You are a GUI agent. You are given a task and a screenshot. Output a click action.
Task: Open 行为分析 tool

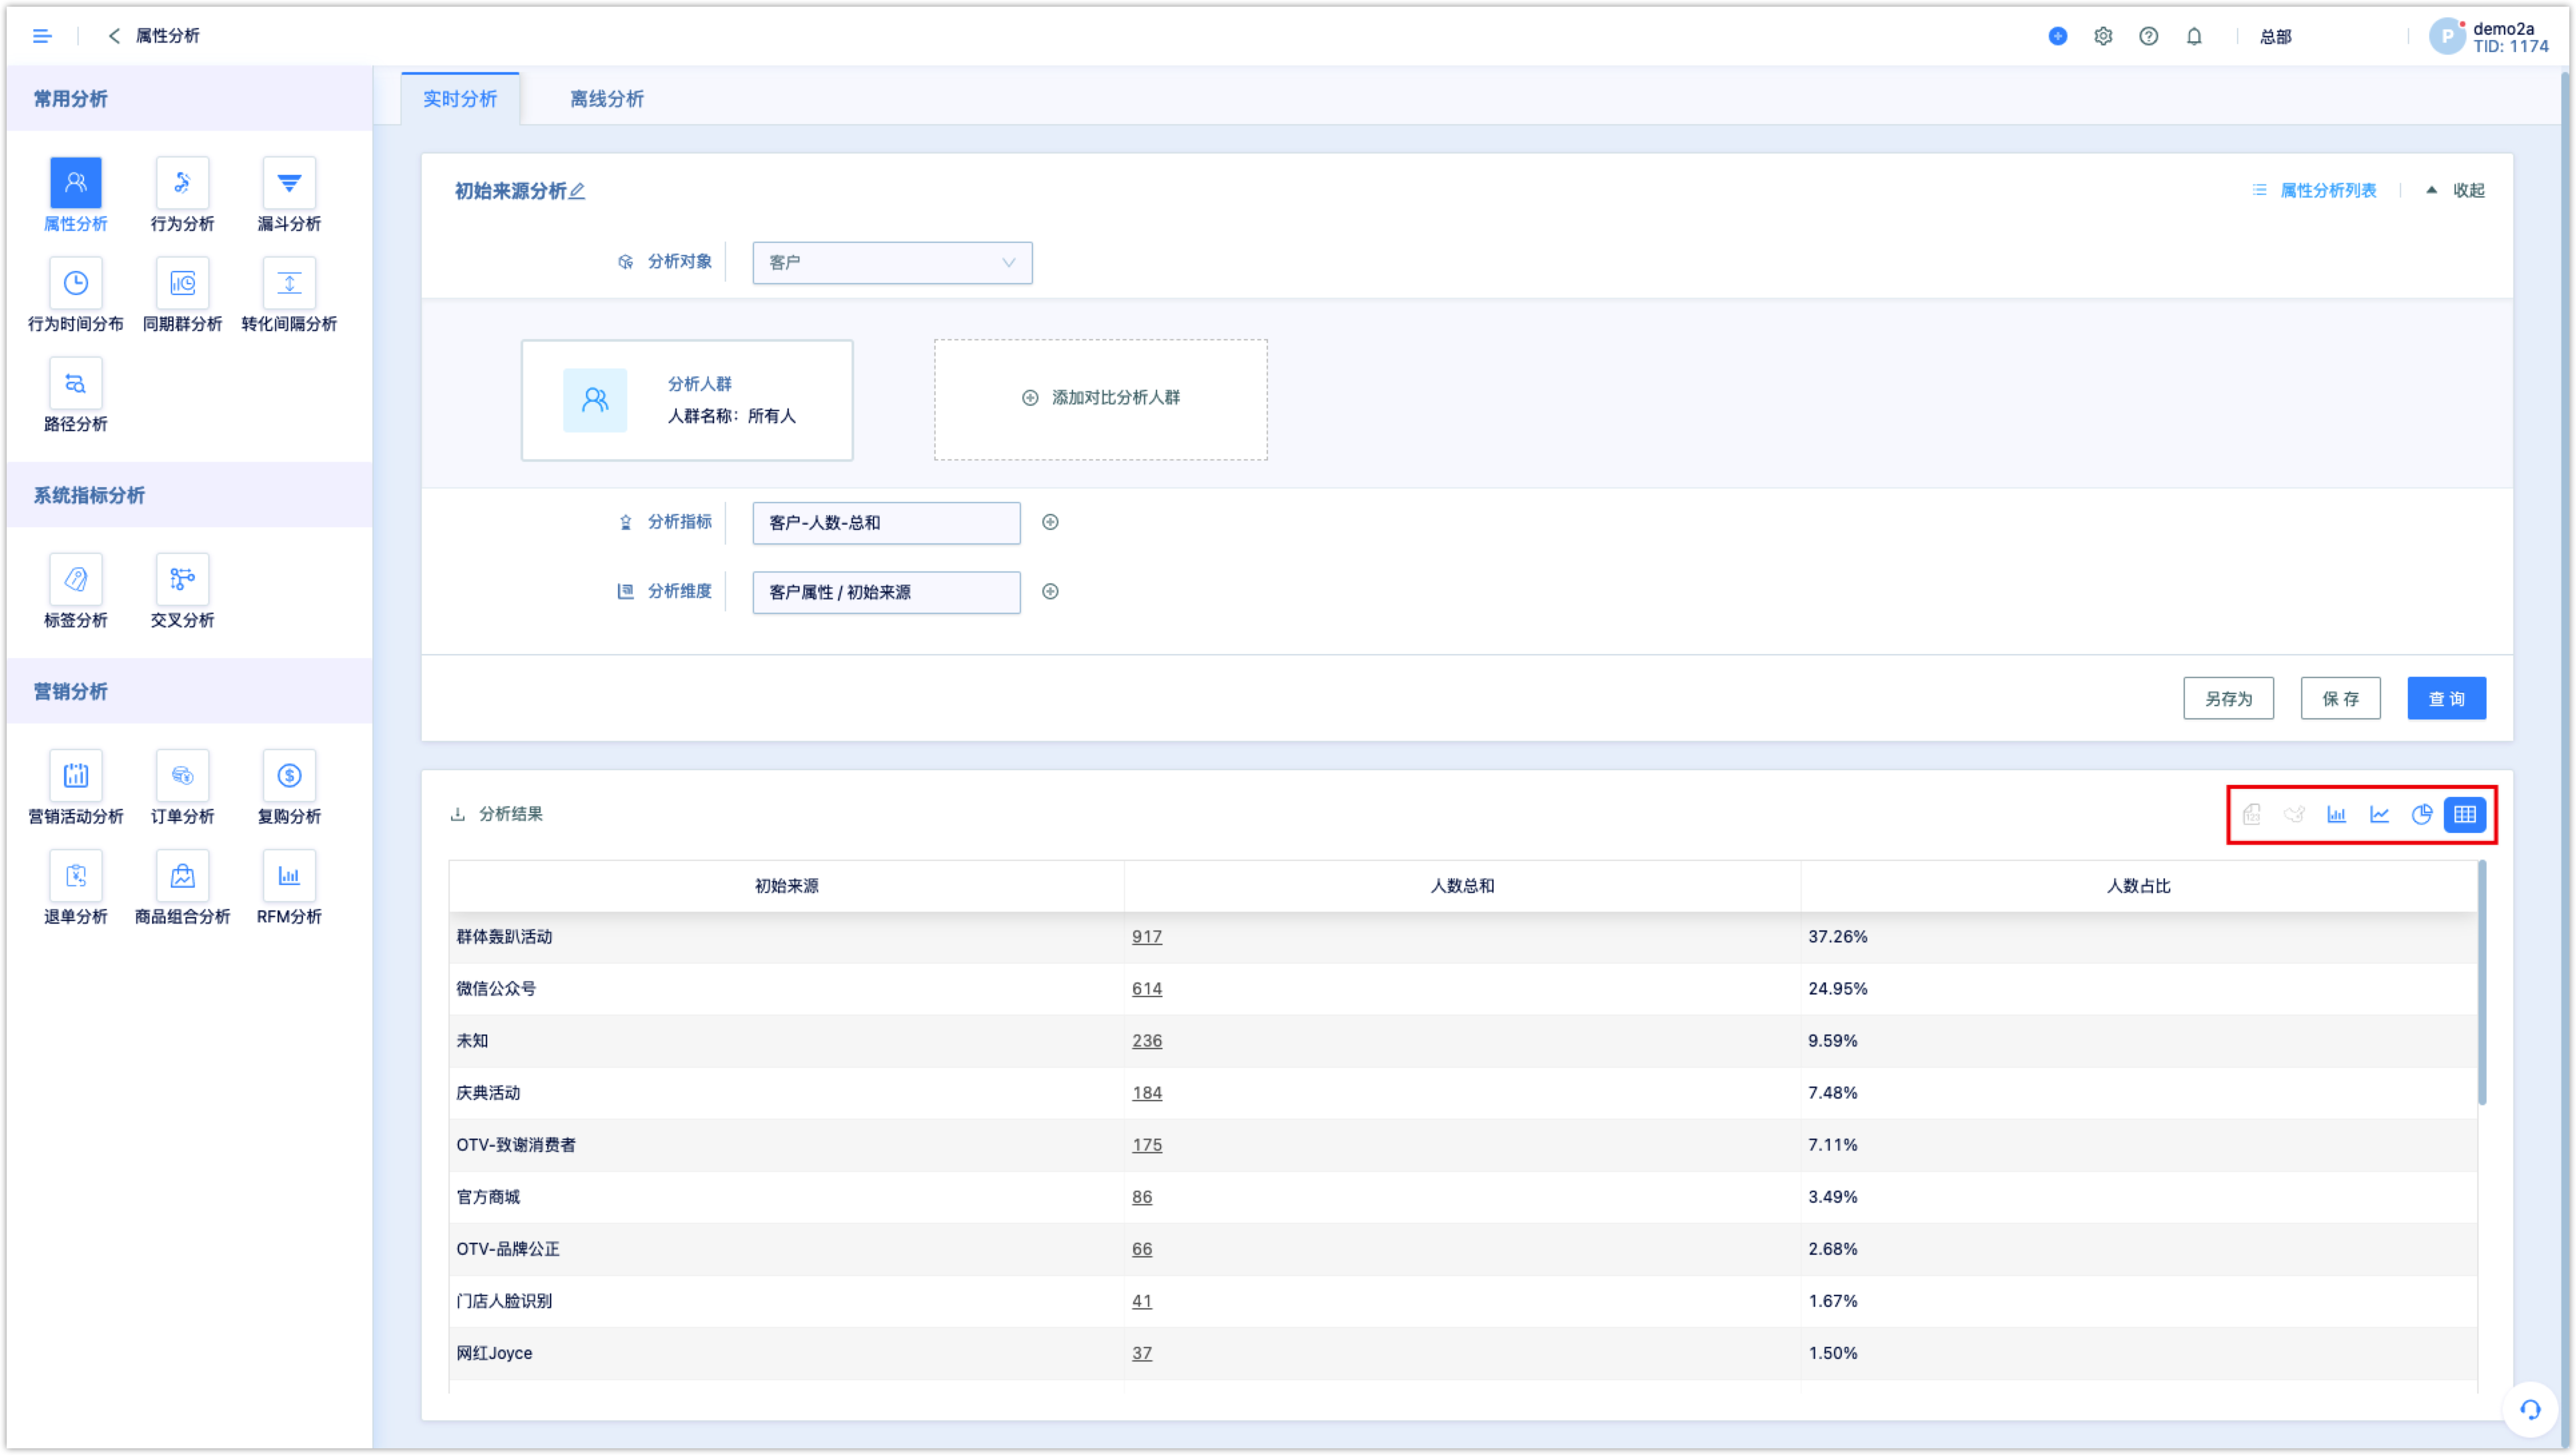coord(182,194)
